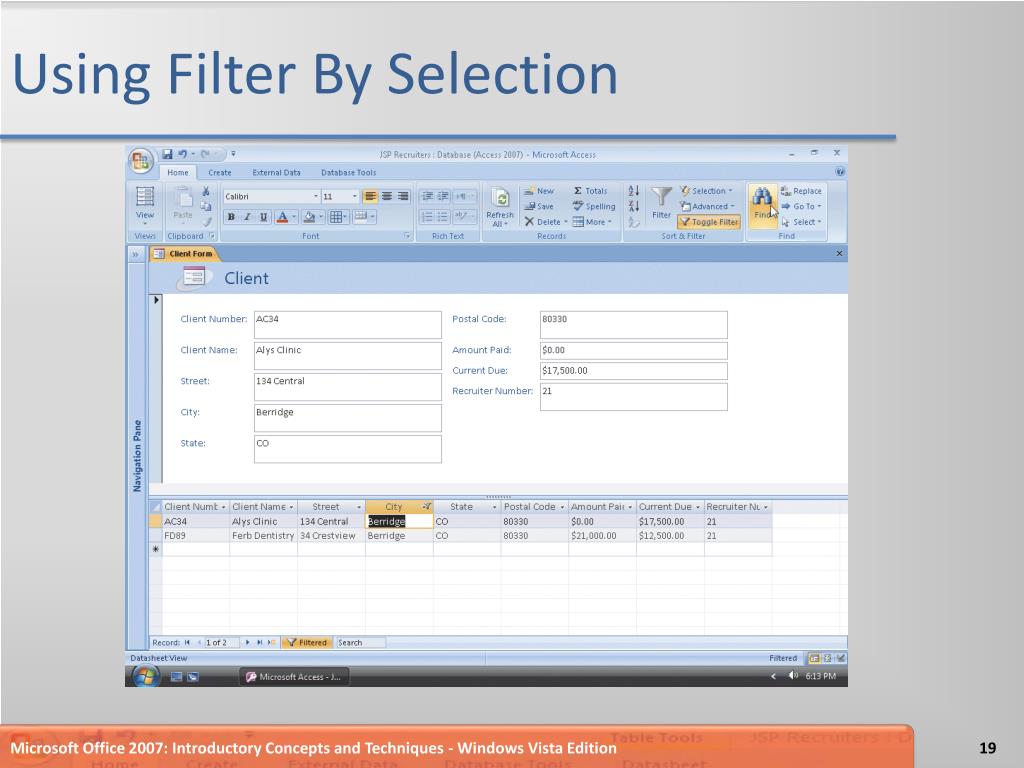1024x768 pixels.
Task: Open the City column header dropdown
Action: 427,507
